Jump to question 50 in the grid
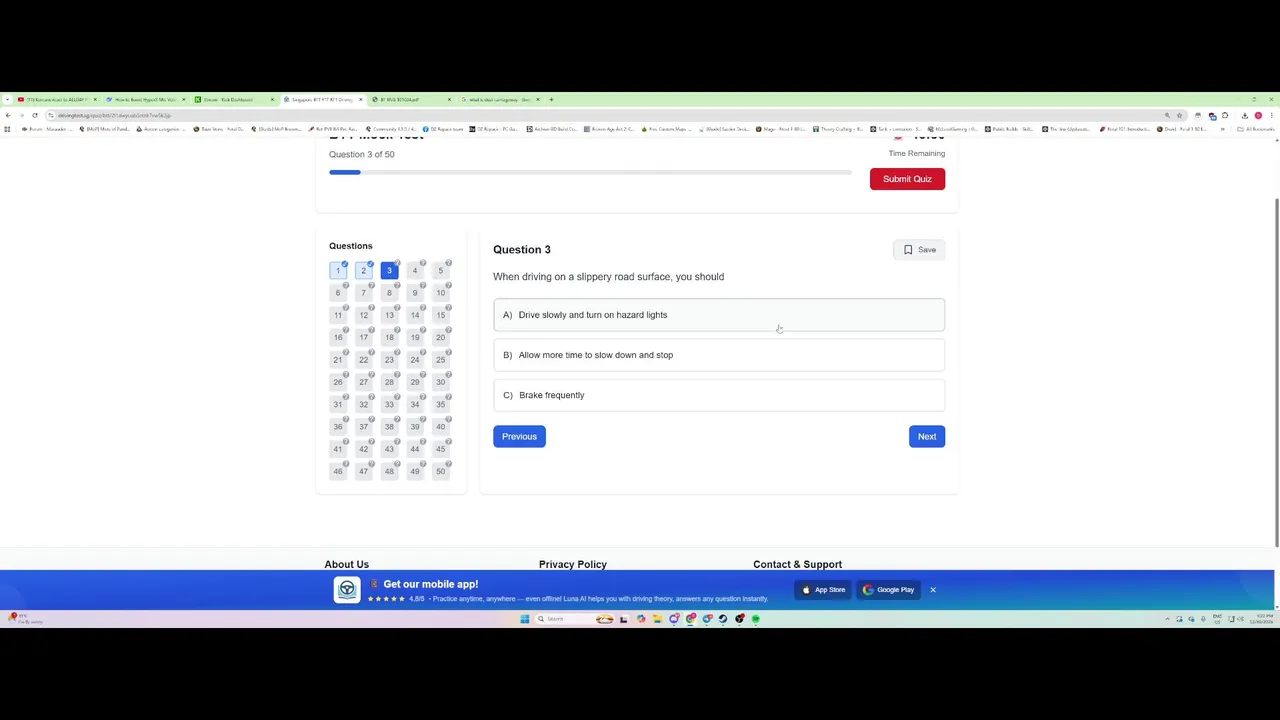The width and height of the screenshot is (1280, 720). click(440, 472)
